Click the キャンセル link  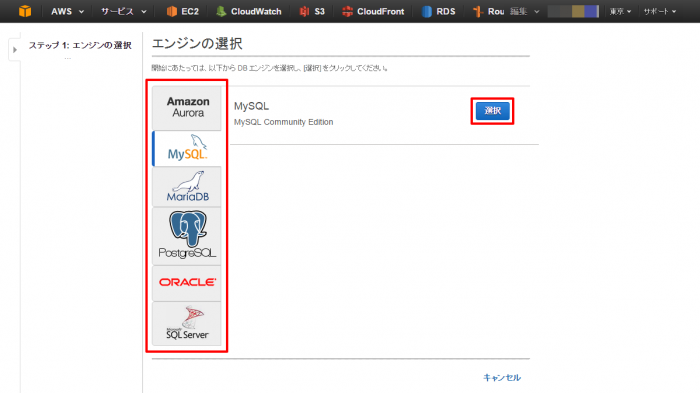point(502,378)
